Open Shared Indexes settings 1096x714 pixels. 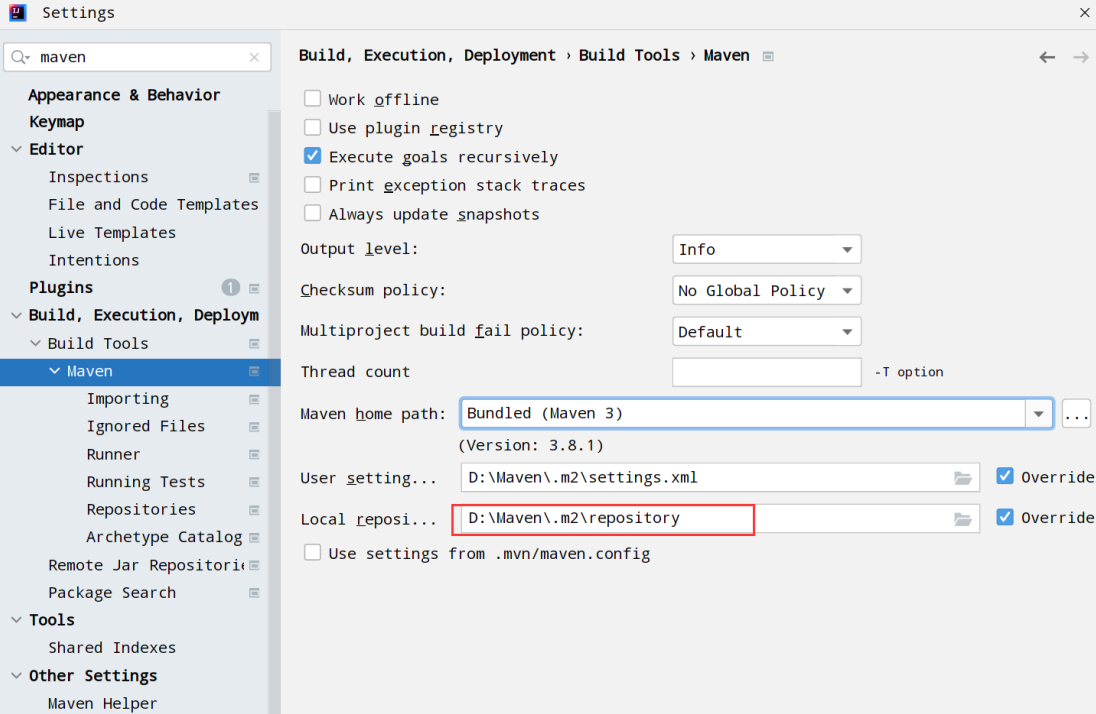pos(112,648)
